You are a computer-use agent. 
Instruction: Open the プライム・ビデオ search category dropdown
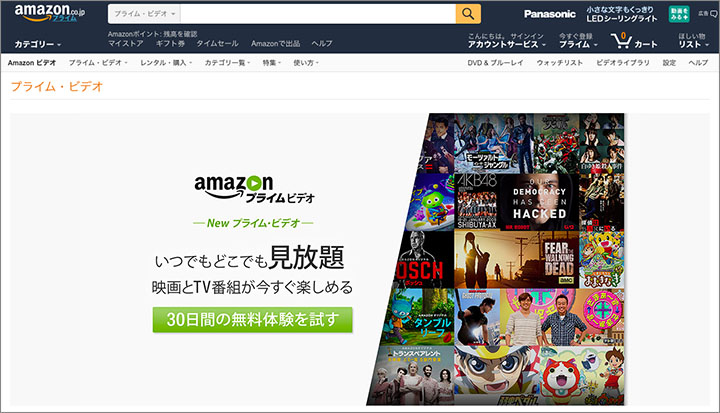(x=144, y=14)
